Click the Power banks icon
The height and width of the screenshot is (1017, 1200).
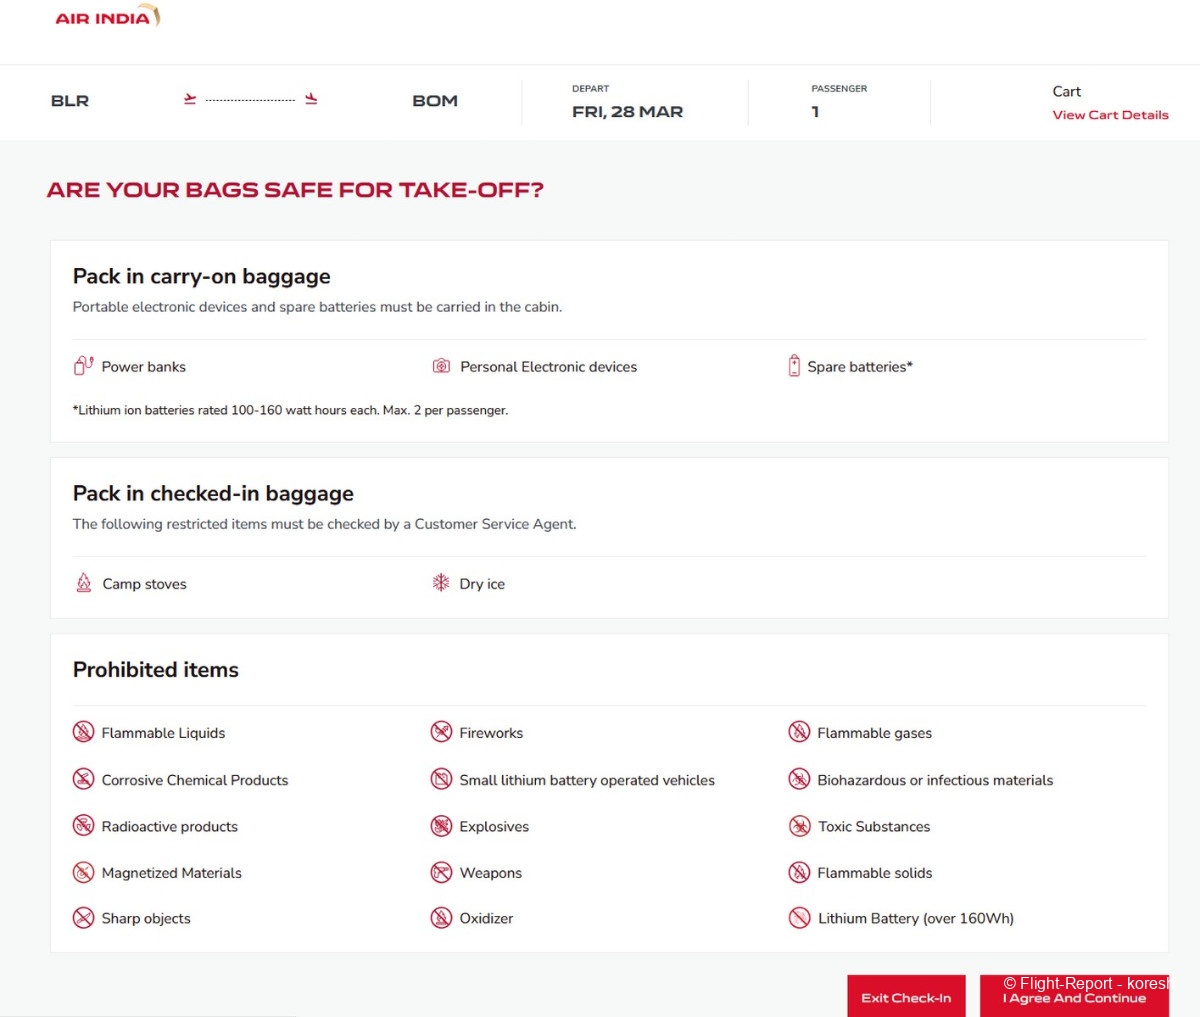point(84,366)
